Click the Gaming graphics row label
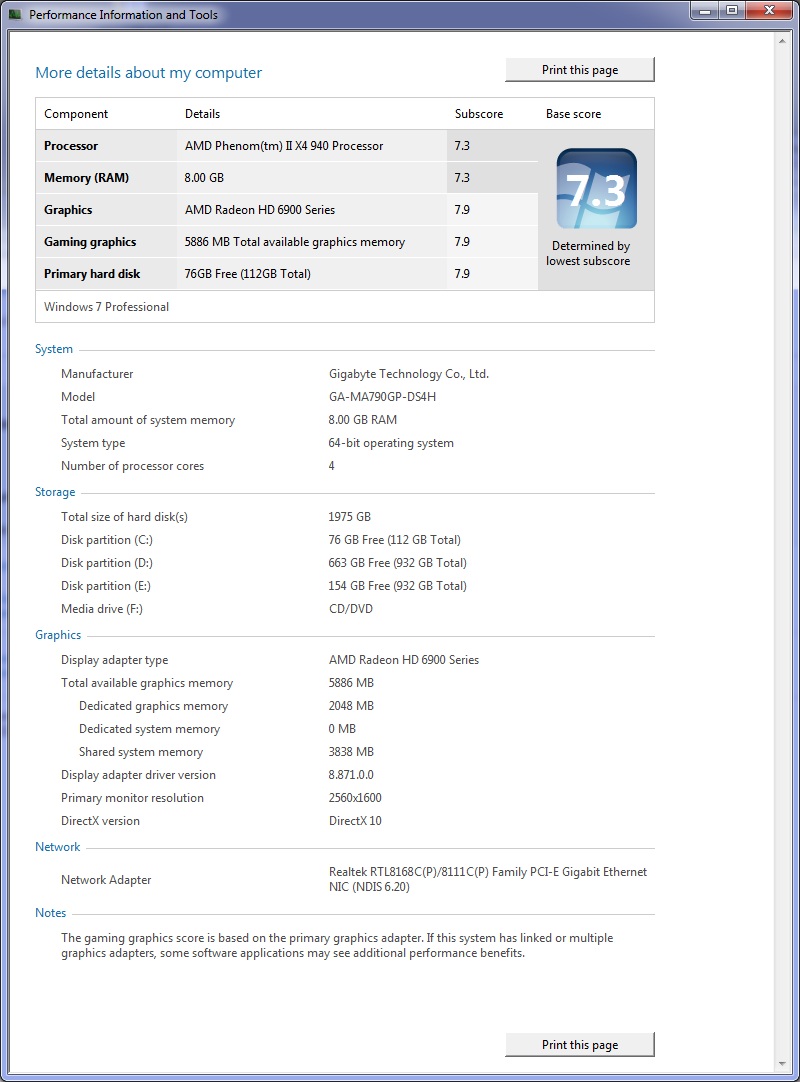800x1082 pixels. tap(90, 242)
